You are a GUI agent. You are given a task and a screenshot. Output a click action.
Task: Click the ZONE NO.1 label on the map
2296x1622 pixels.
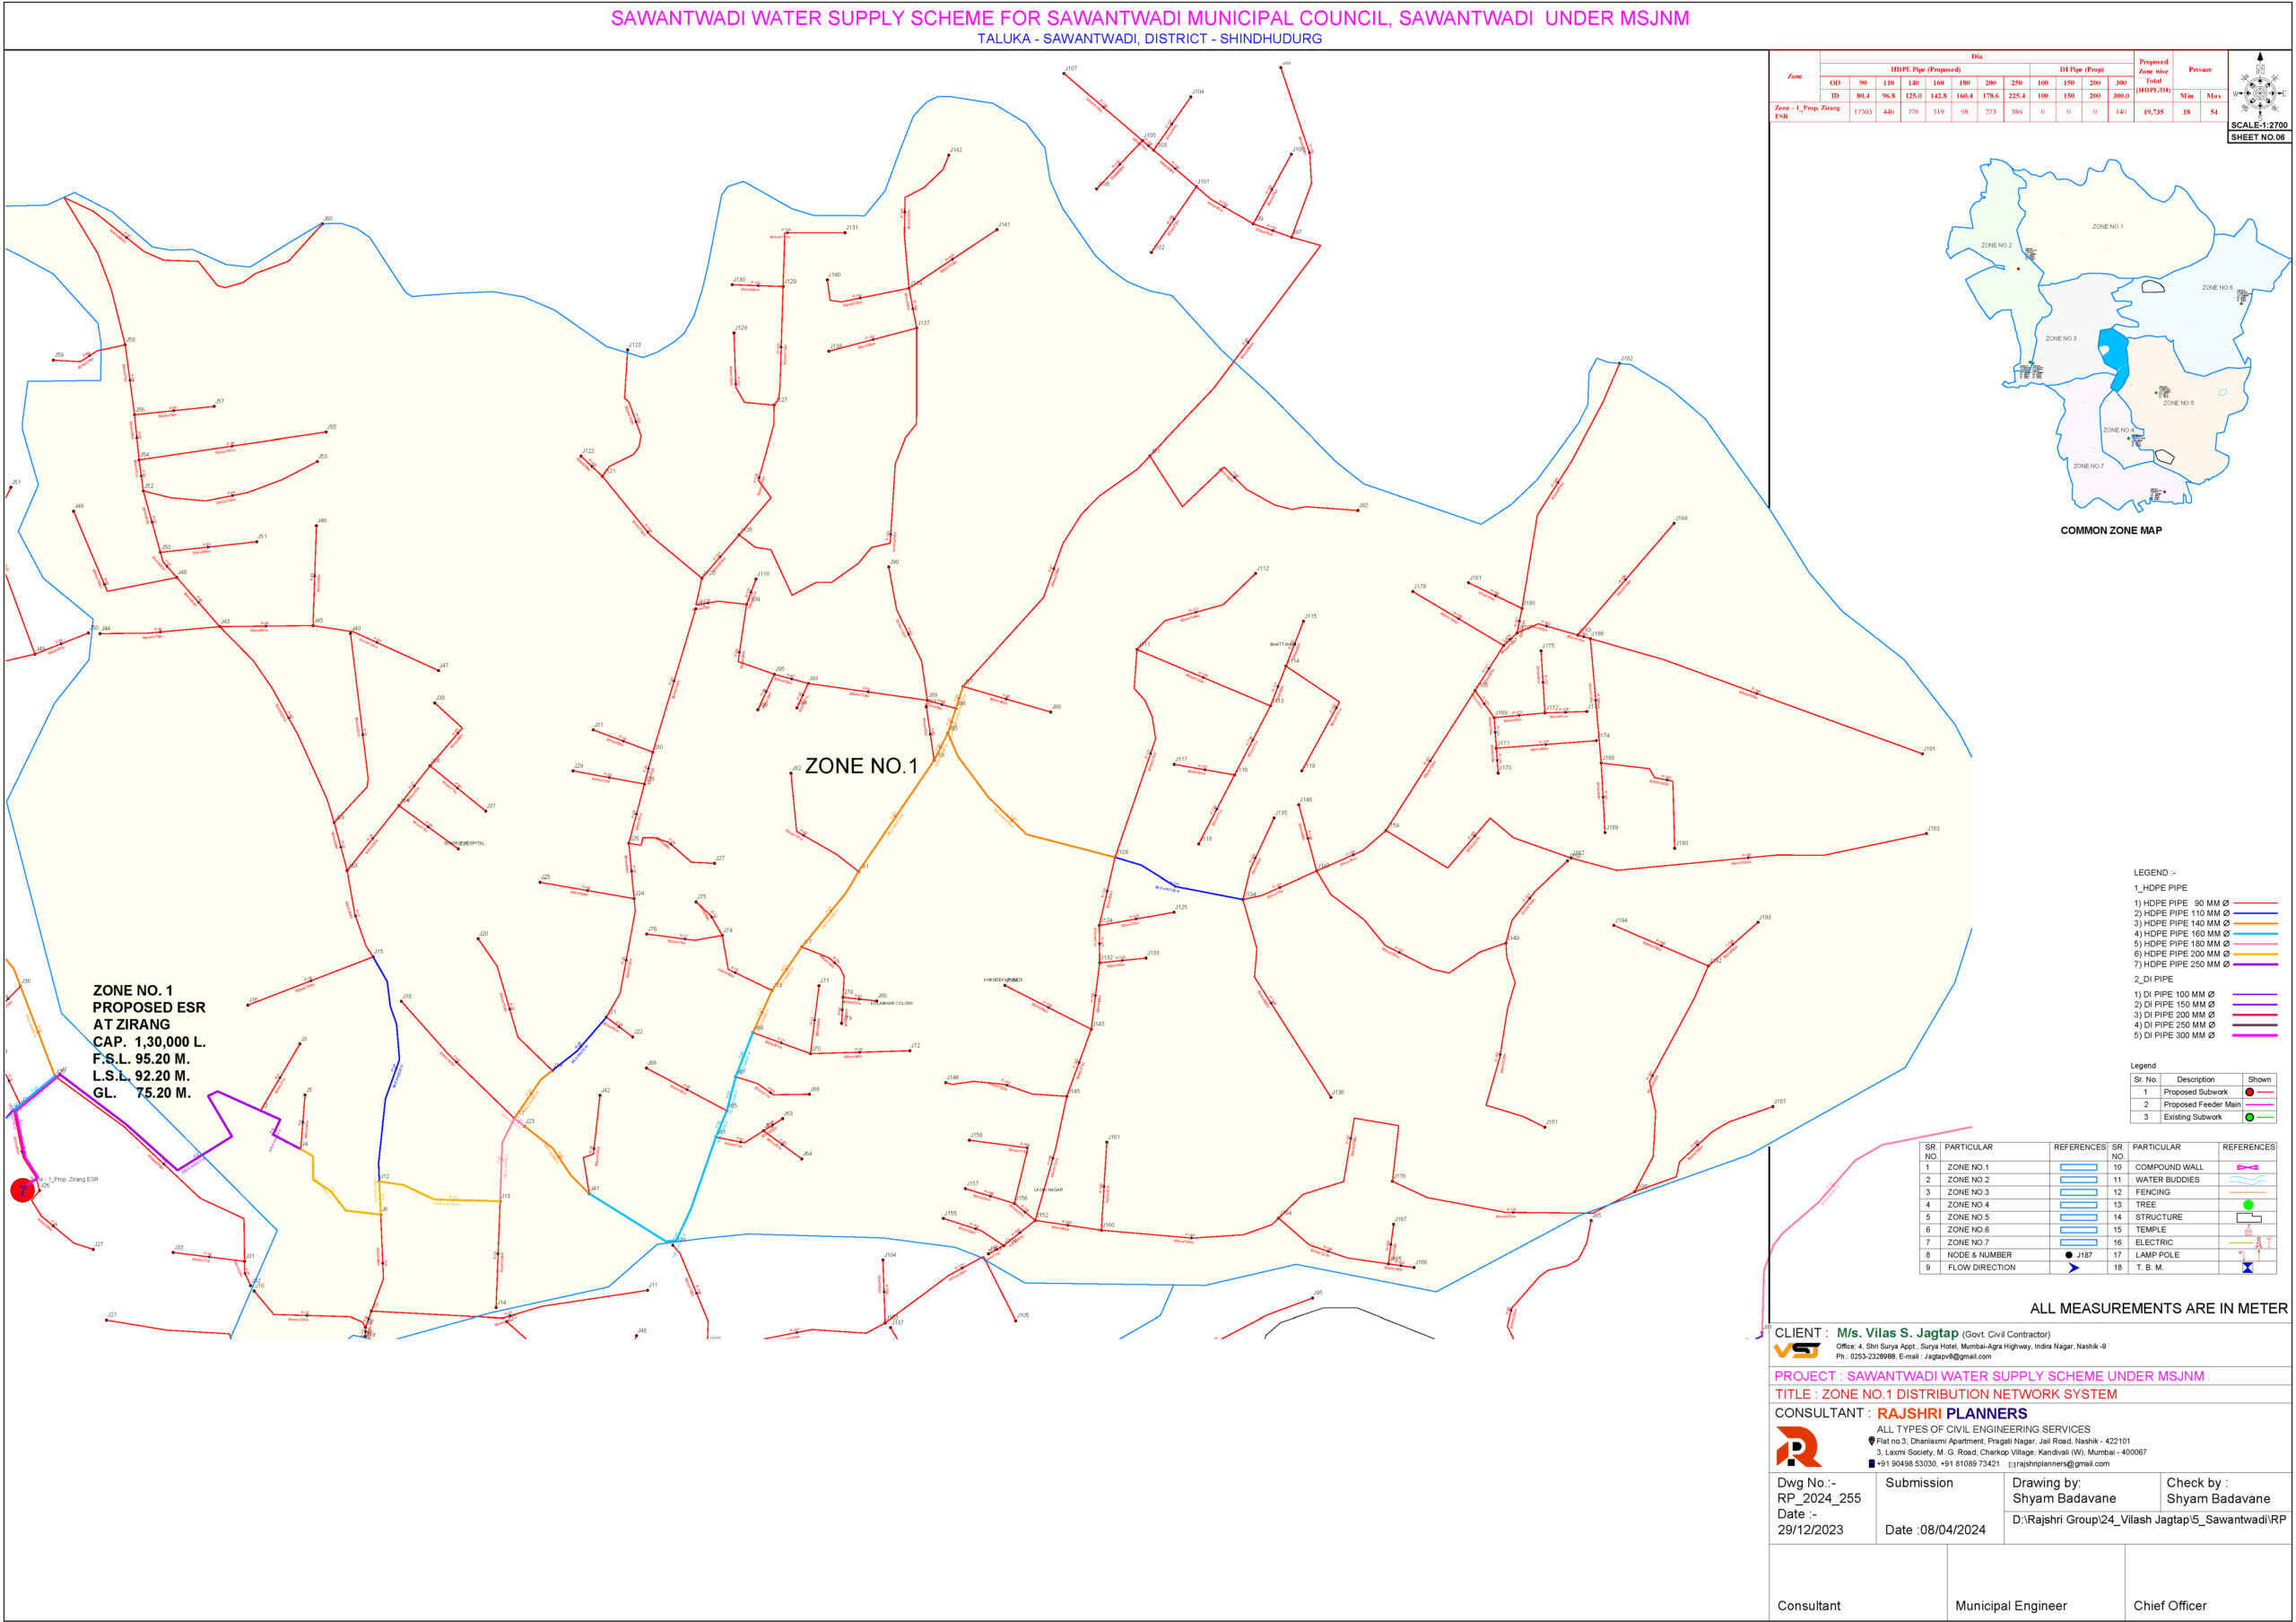click(860, 766)
